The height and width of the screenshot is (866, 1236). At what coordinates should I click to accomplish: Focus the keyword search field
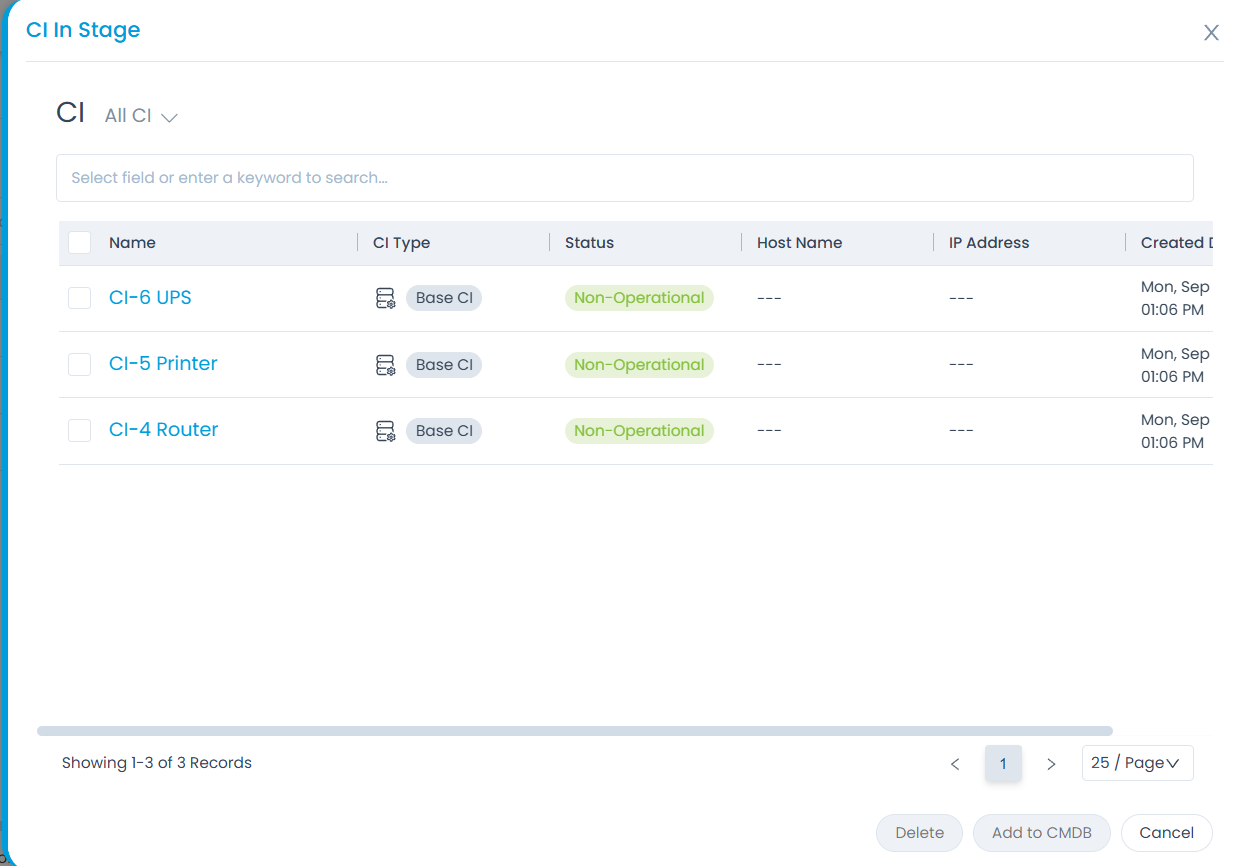pyautogui.click(x=624, y=178)
